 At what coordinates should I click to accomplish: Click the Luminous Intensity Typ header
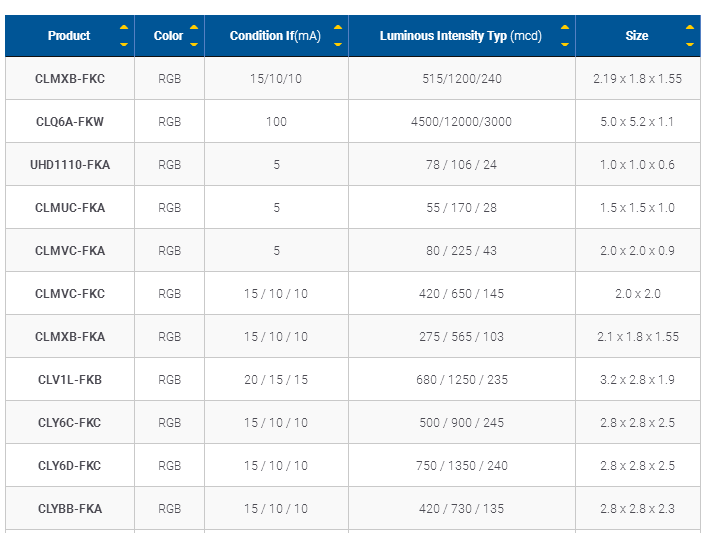click(460, 36)
